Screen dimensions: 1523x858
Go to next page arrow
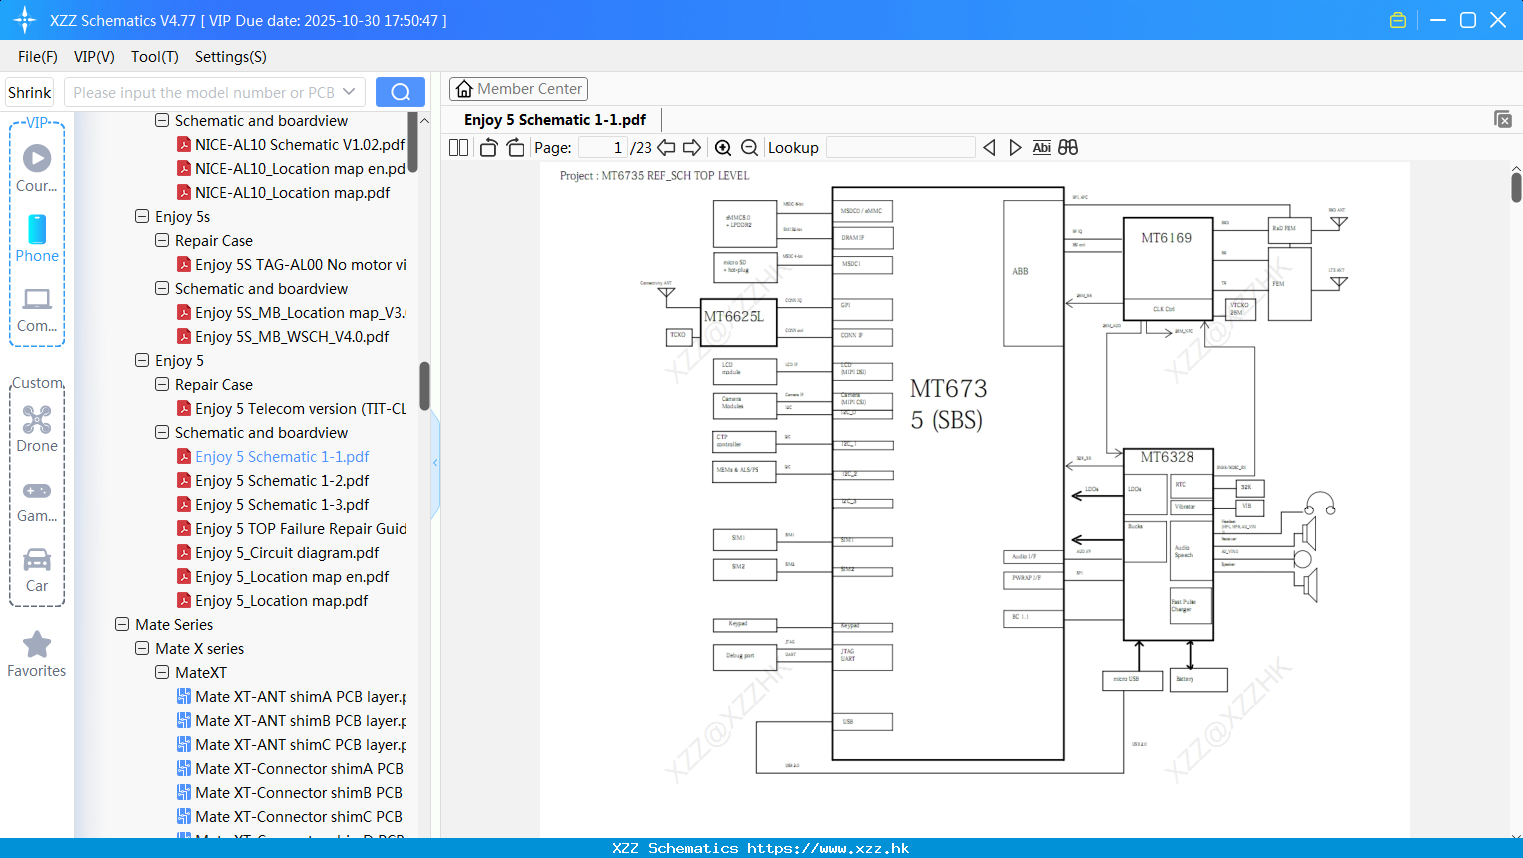tap(692, 148)
